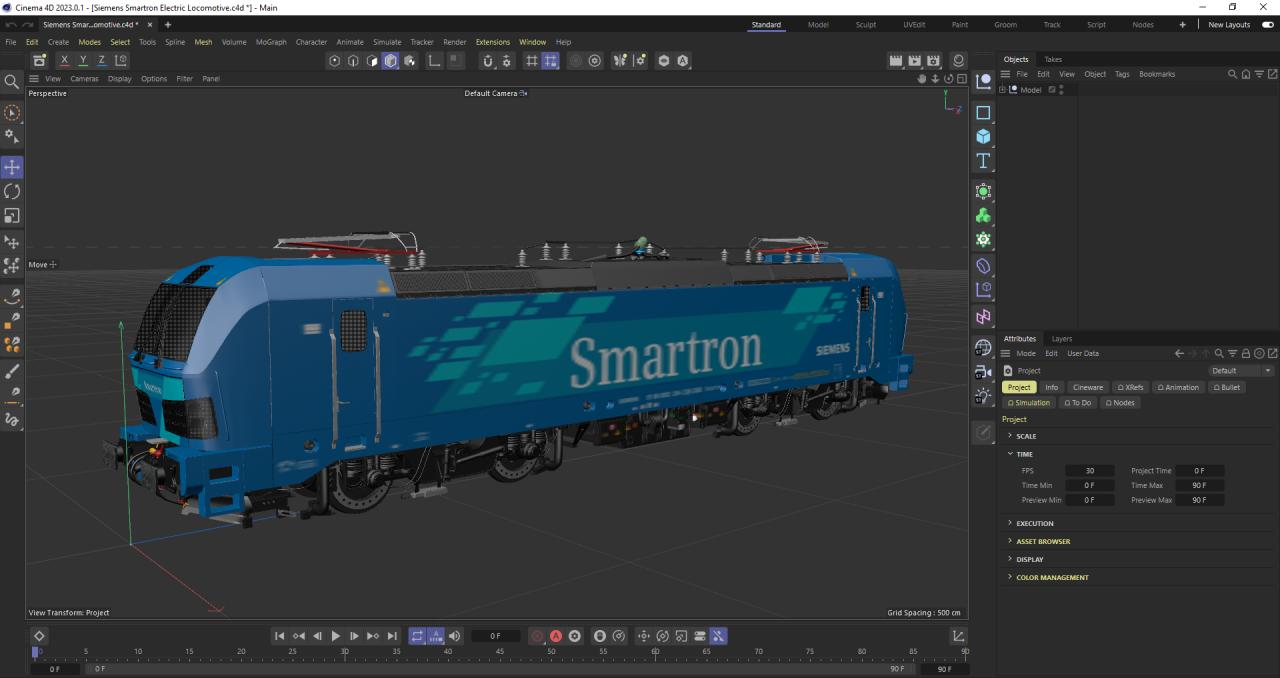
Task: Select the Scale tool in left toolbar
Action: coord(12,216)
